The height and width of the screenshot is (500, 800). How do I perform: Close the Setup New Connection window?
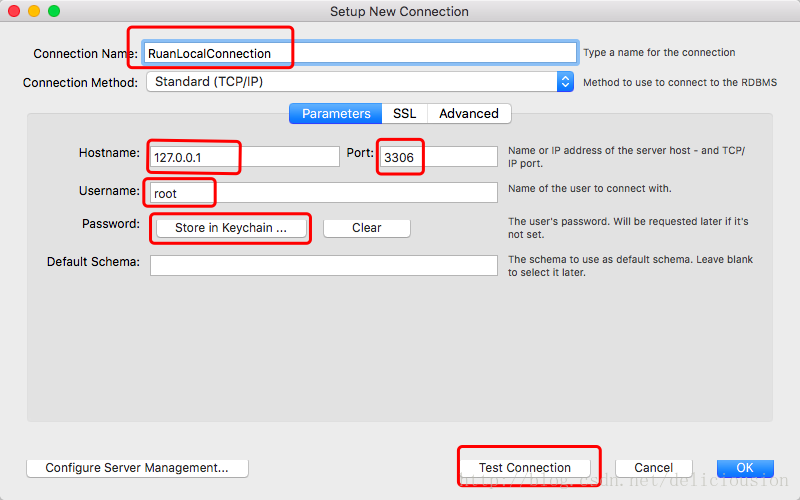14,11
